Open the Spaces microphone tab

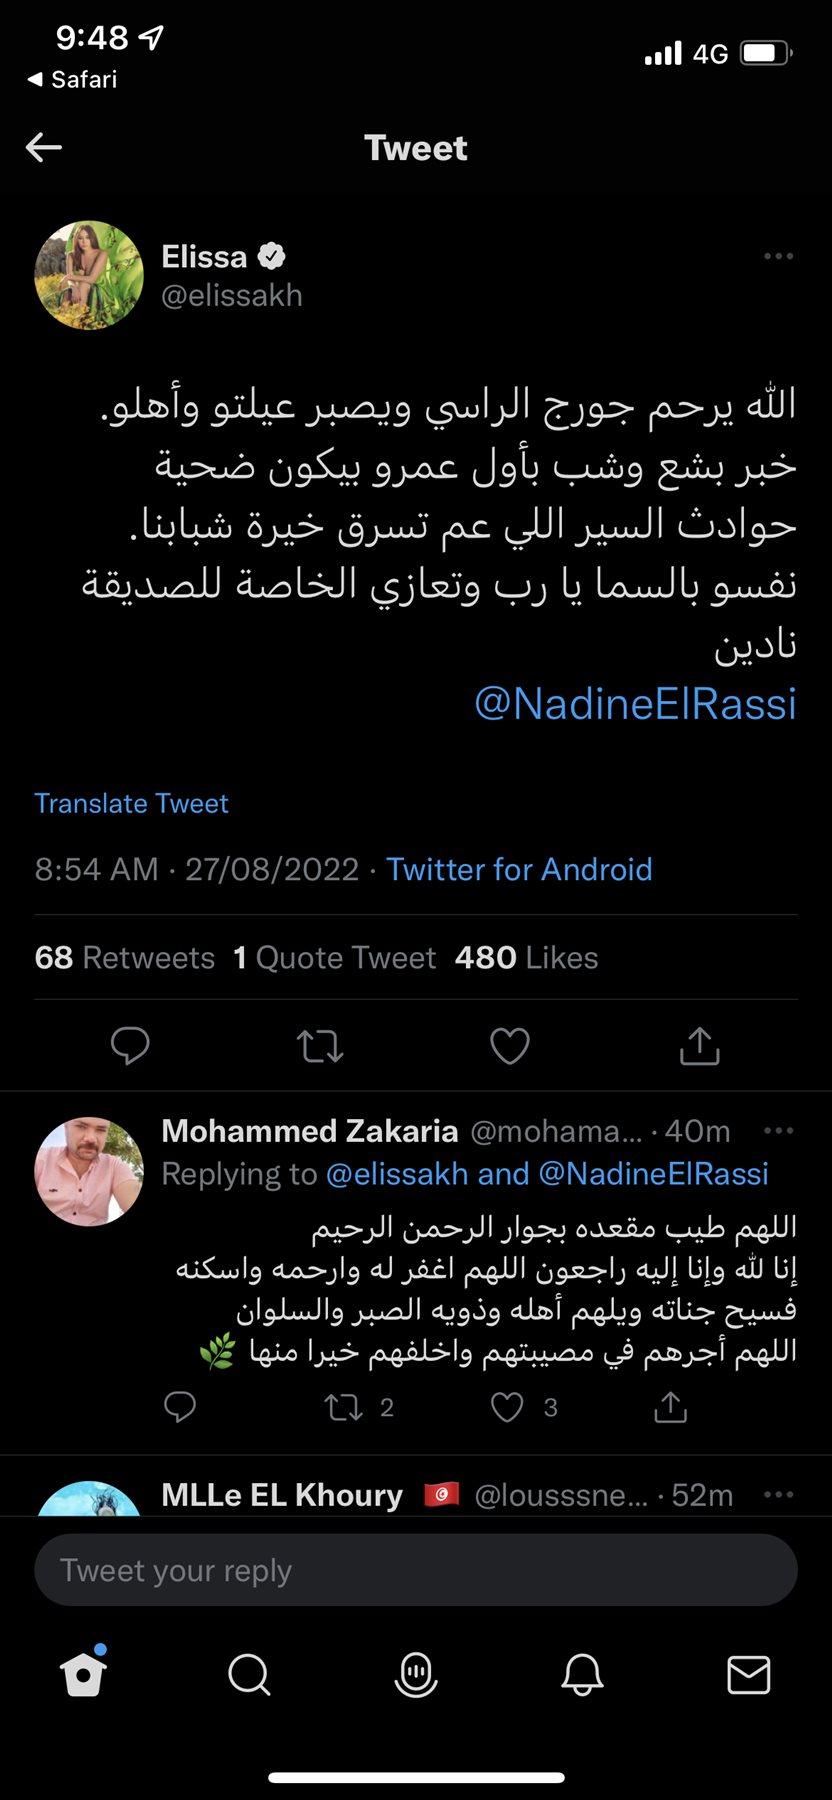pos(416,1673)
